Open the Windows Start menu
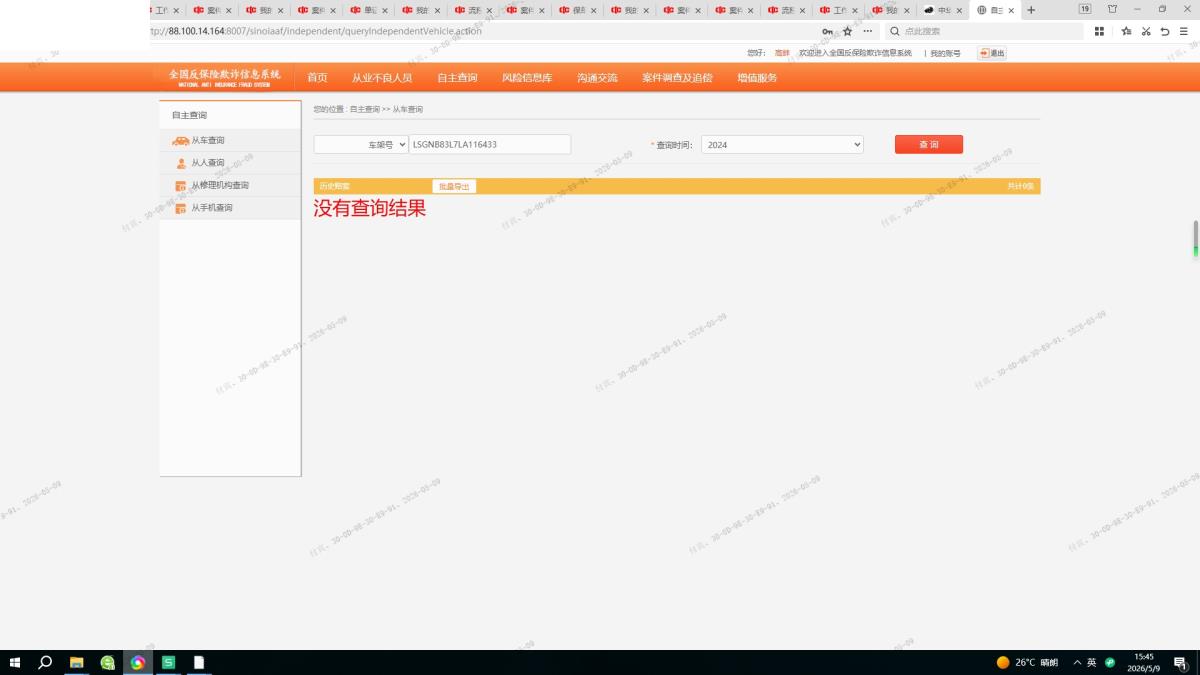Image resolution: width=1200 pixels, height=675 pixels. [x=15, y=662]
